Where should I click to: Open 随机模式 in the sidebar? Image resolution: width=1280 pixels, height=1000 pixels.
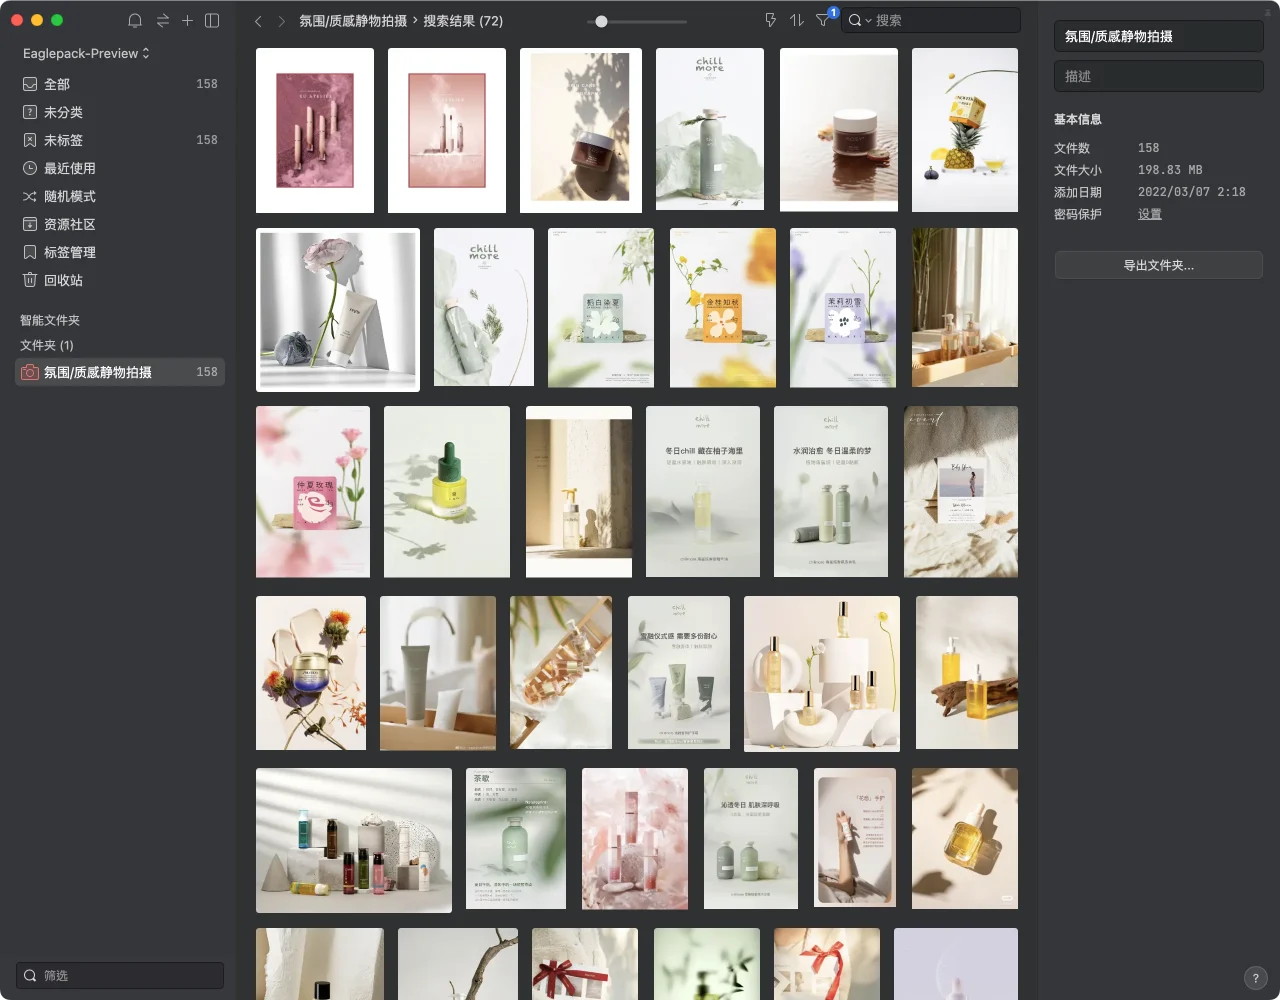point(69,196)
